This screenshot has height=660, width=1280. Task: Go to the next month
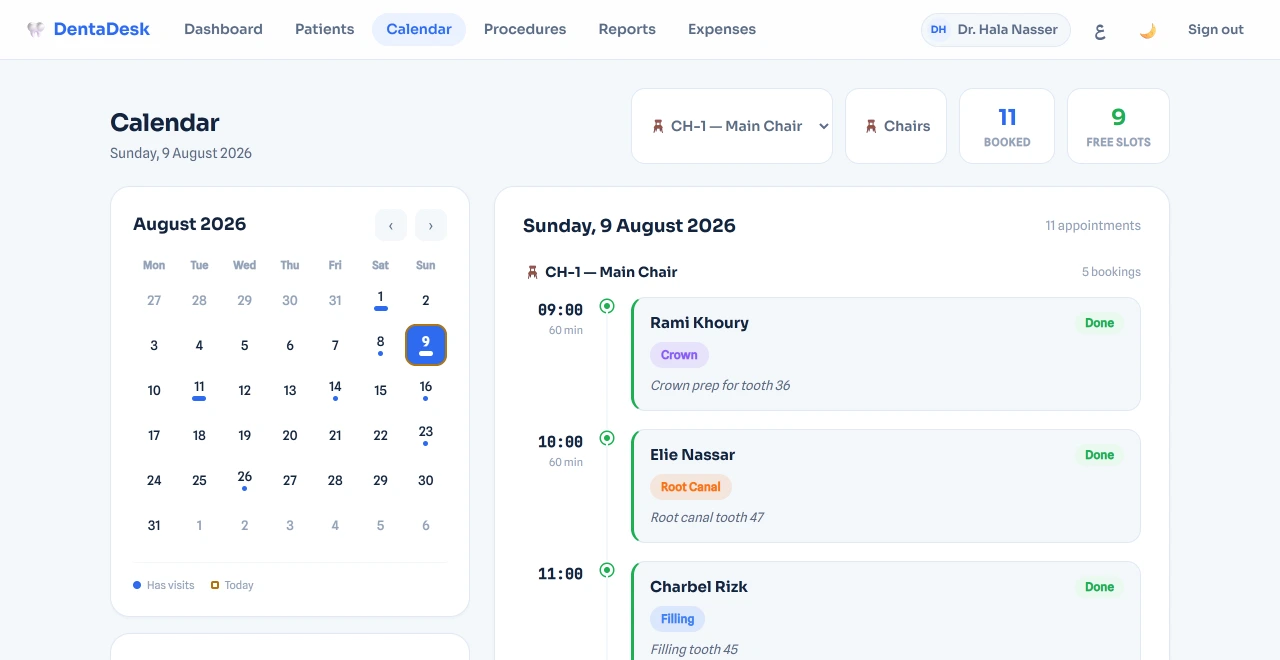431,225
